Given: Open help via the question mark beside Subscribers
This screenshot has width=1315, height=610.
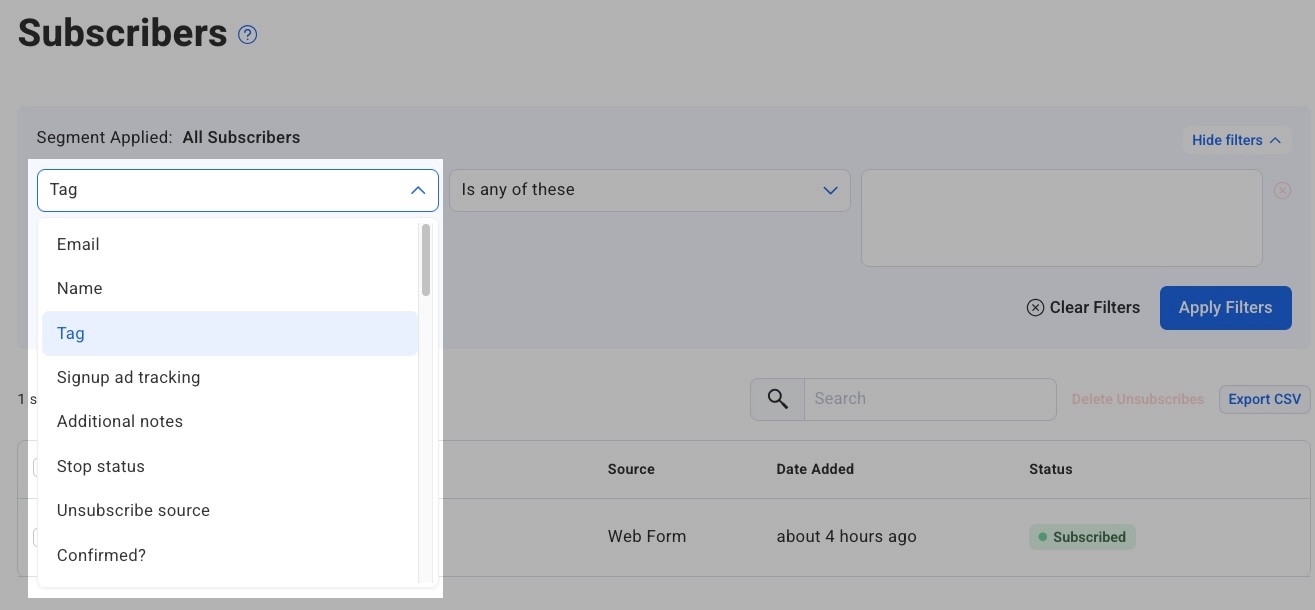Looking at the screenshot, I should (x=247, y=34).
